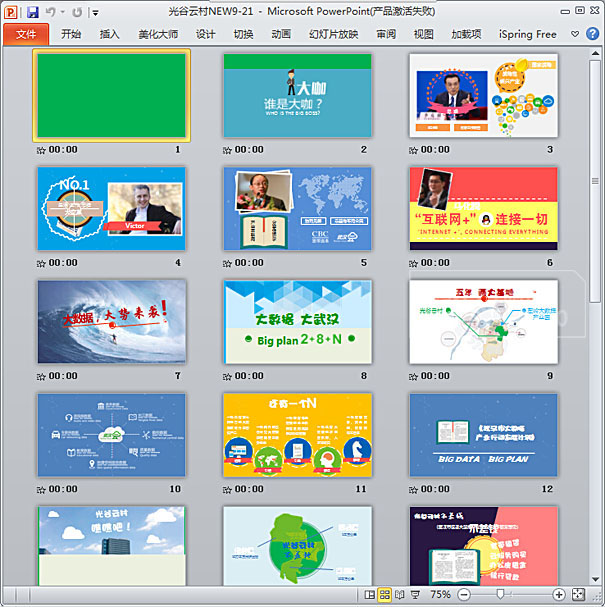This screenshot has height=607, width=605.
Task: Click the Undo arrow icon
Action: [x=50, y=12]
